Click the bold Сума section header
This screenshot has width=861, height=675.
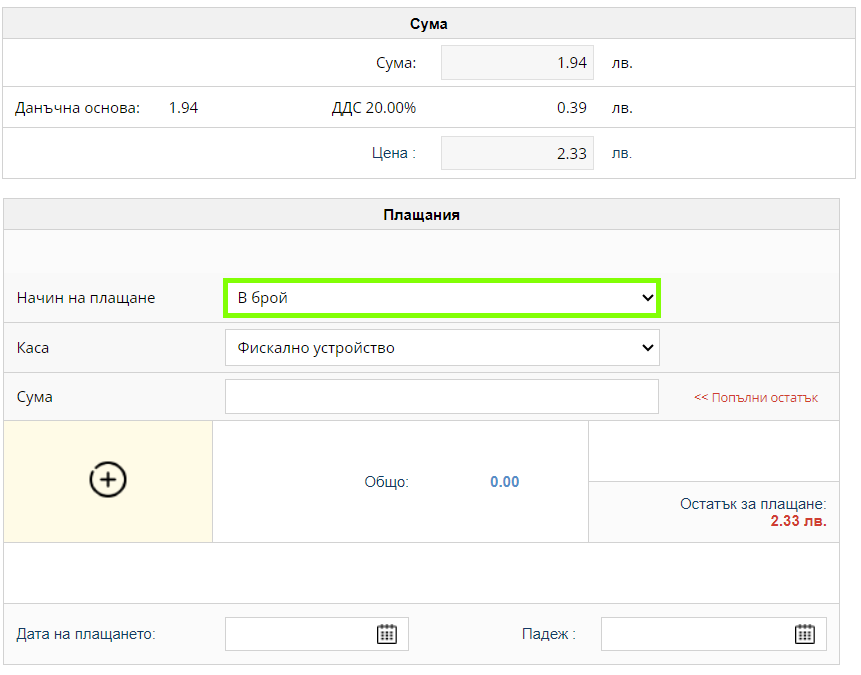pyautogui.click(x=428, y=24)
